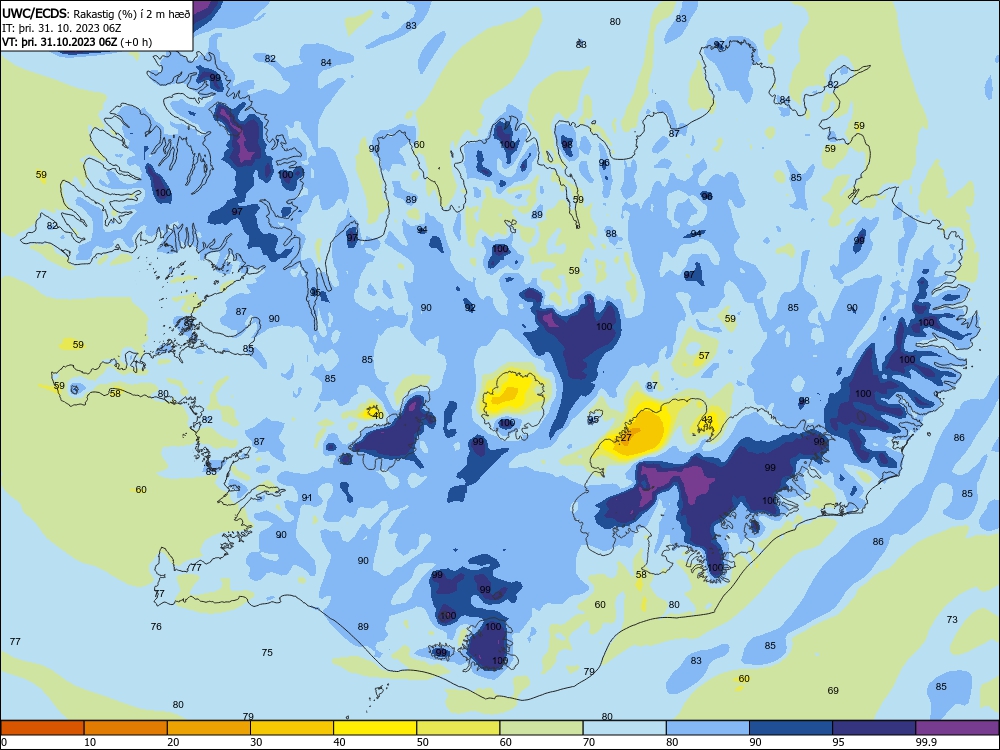Pick the 50–60 pale yellow legend segment
The width and height of the screenshot is (1000, 750).
458,728
